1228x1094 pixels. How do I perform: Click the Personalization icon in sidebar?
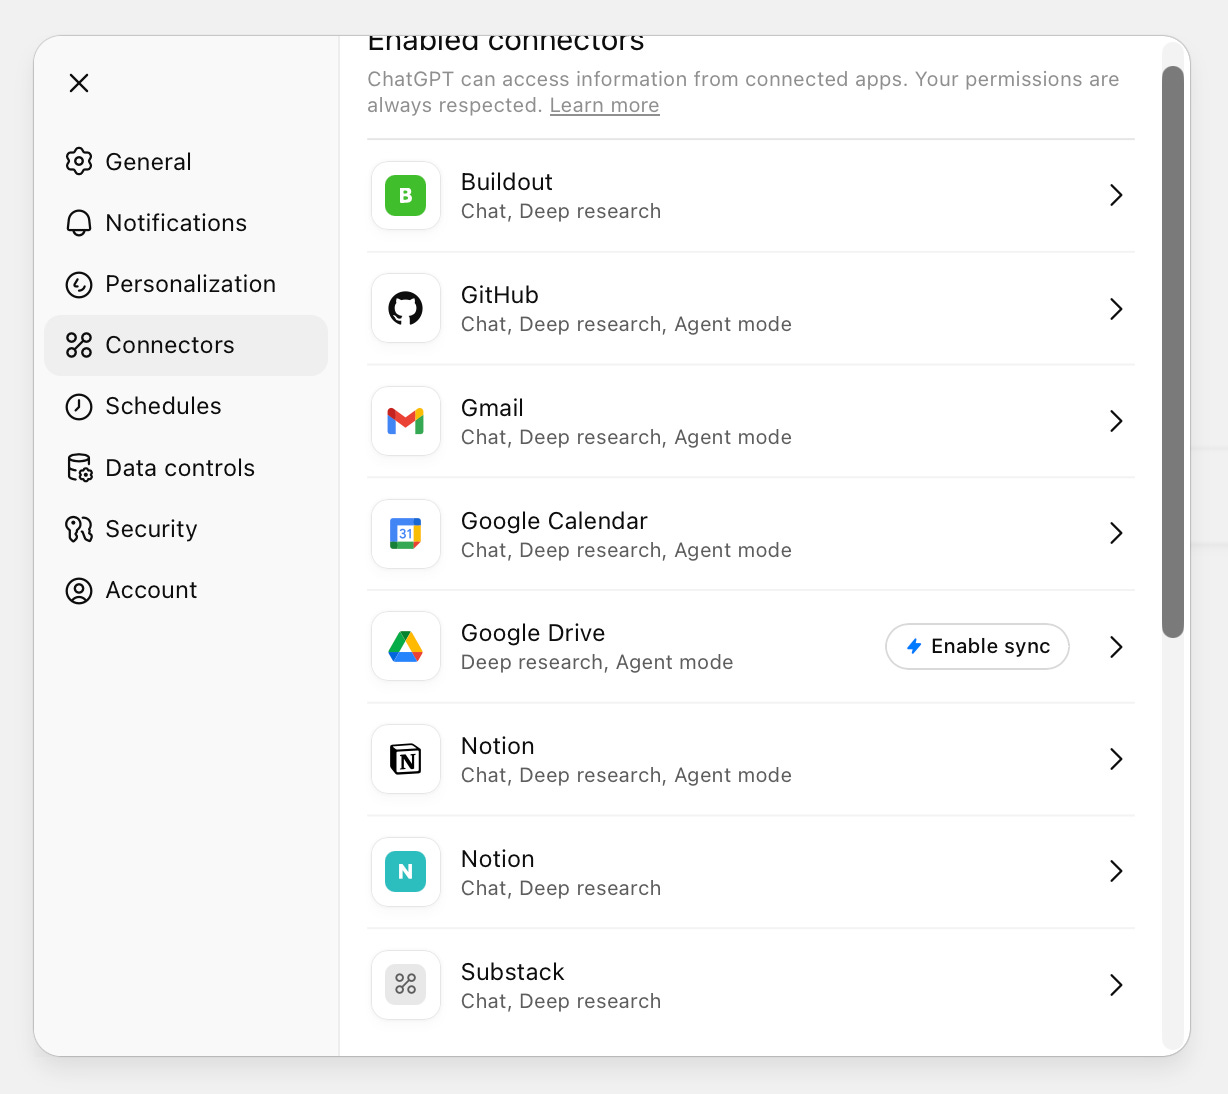(79, 284)
